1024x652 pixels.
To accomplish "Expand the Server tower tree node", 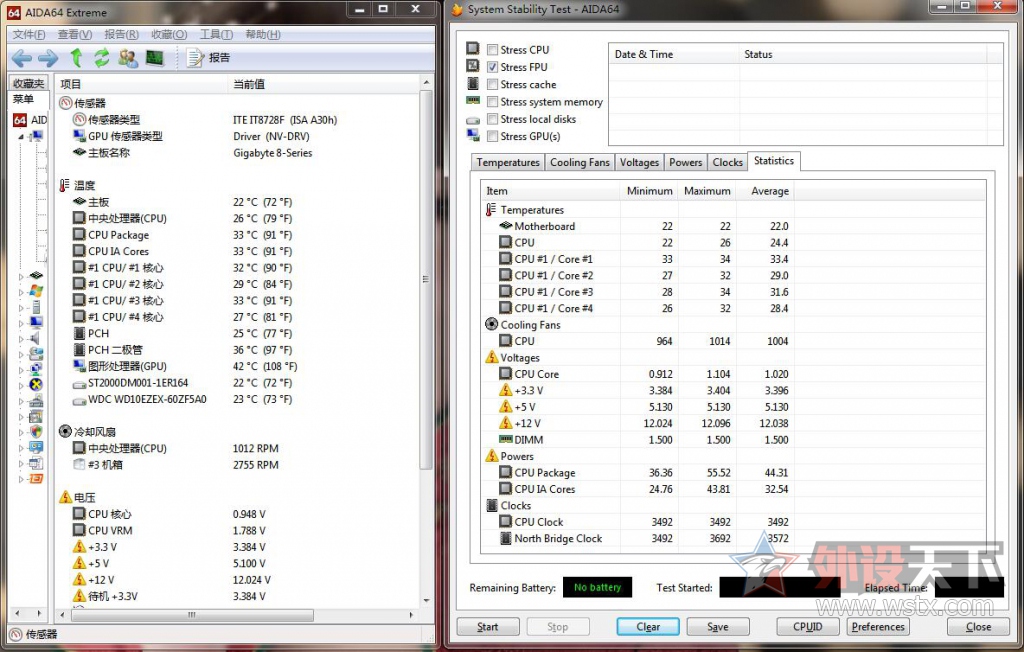I will (21, 308).
